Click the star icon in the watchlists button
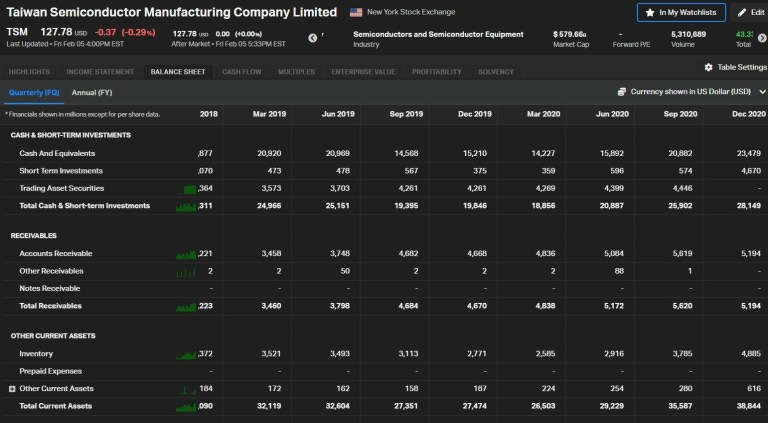The image size is (768, 423). coord(650,13)
